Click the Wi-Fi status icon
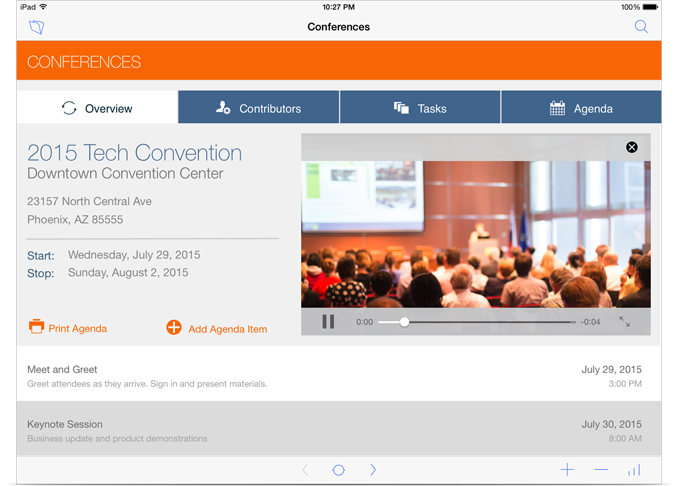678x486 pixels. (x=43, y=7)
